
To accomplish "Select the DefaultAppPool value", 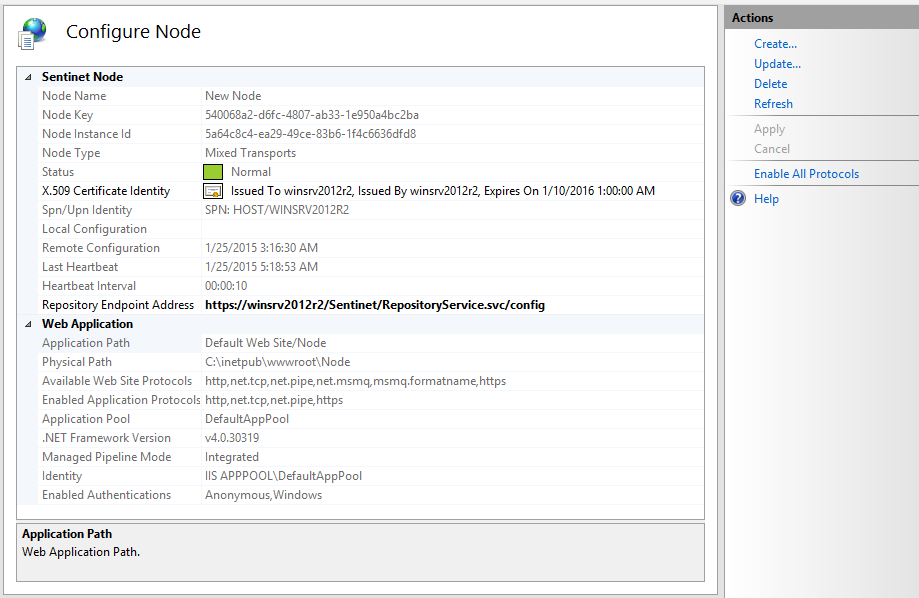I will pos(247,419).
